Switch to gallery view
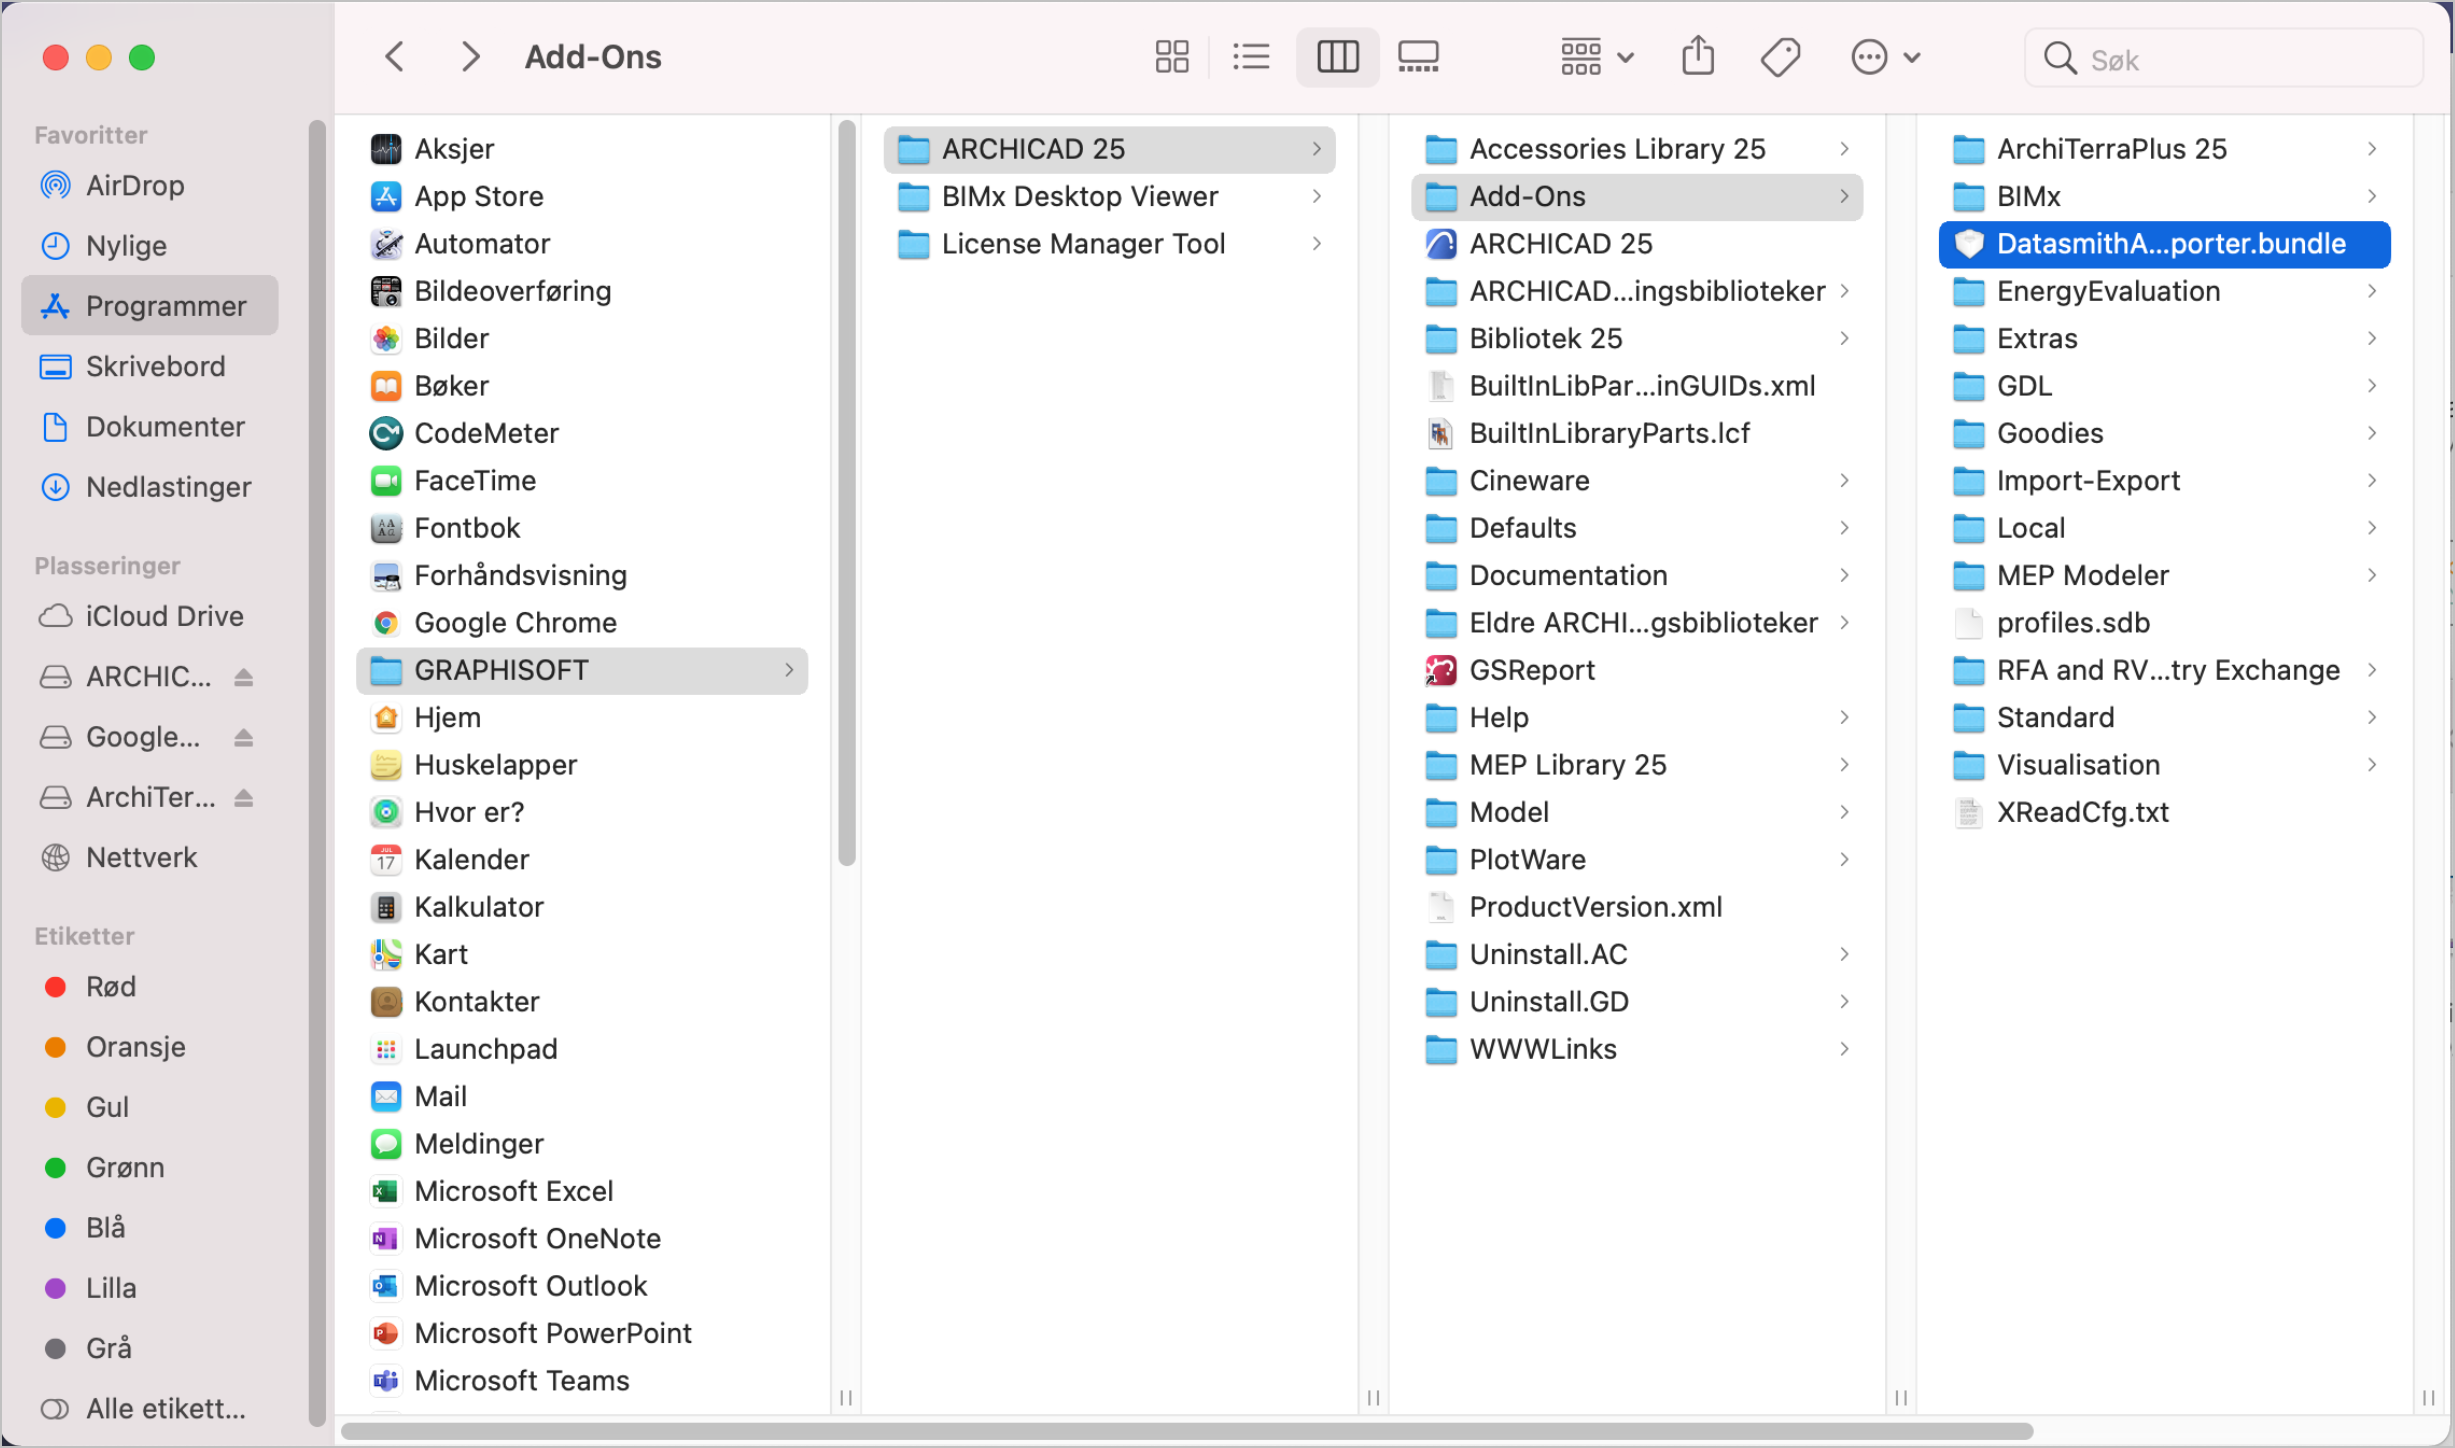2455x1448 pixels. pos(1418,57)
